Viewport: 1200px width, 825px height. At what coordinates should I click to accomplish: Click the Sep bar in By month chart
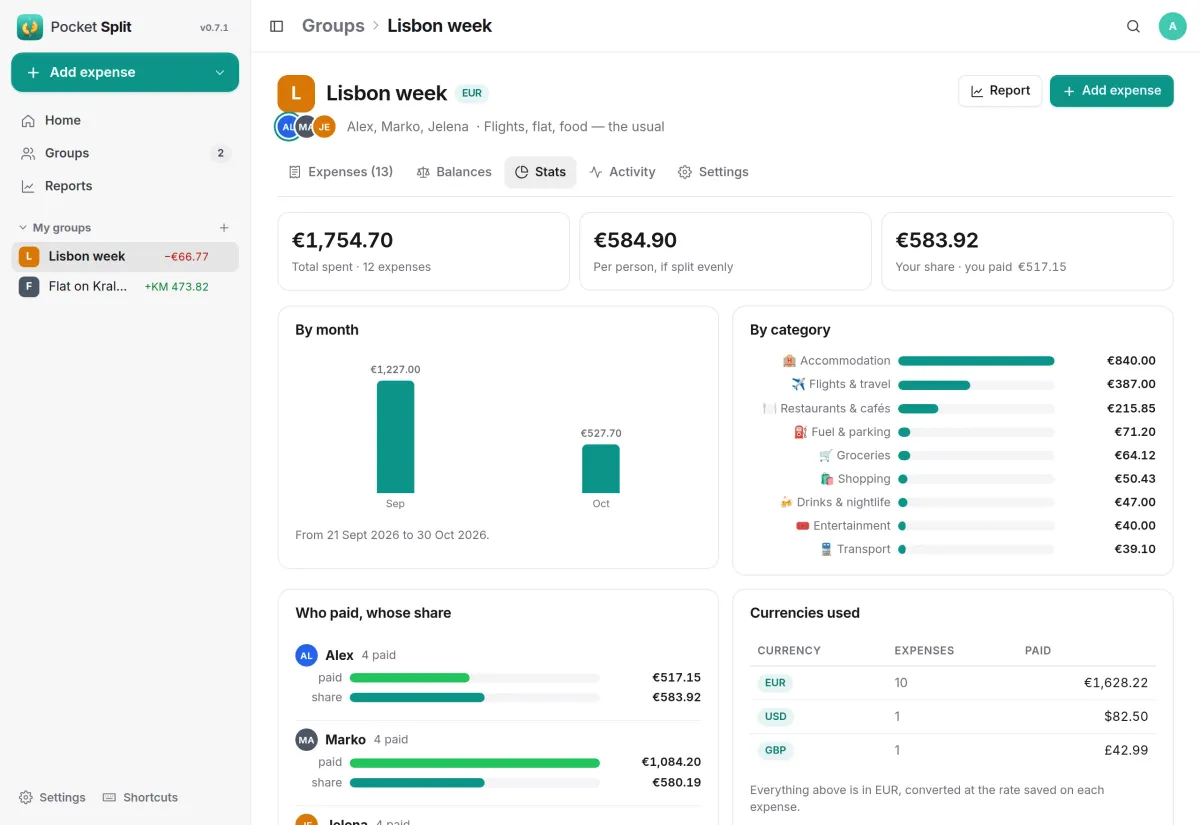pos(395,437)
